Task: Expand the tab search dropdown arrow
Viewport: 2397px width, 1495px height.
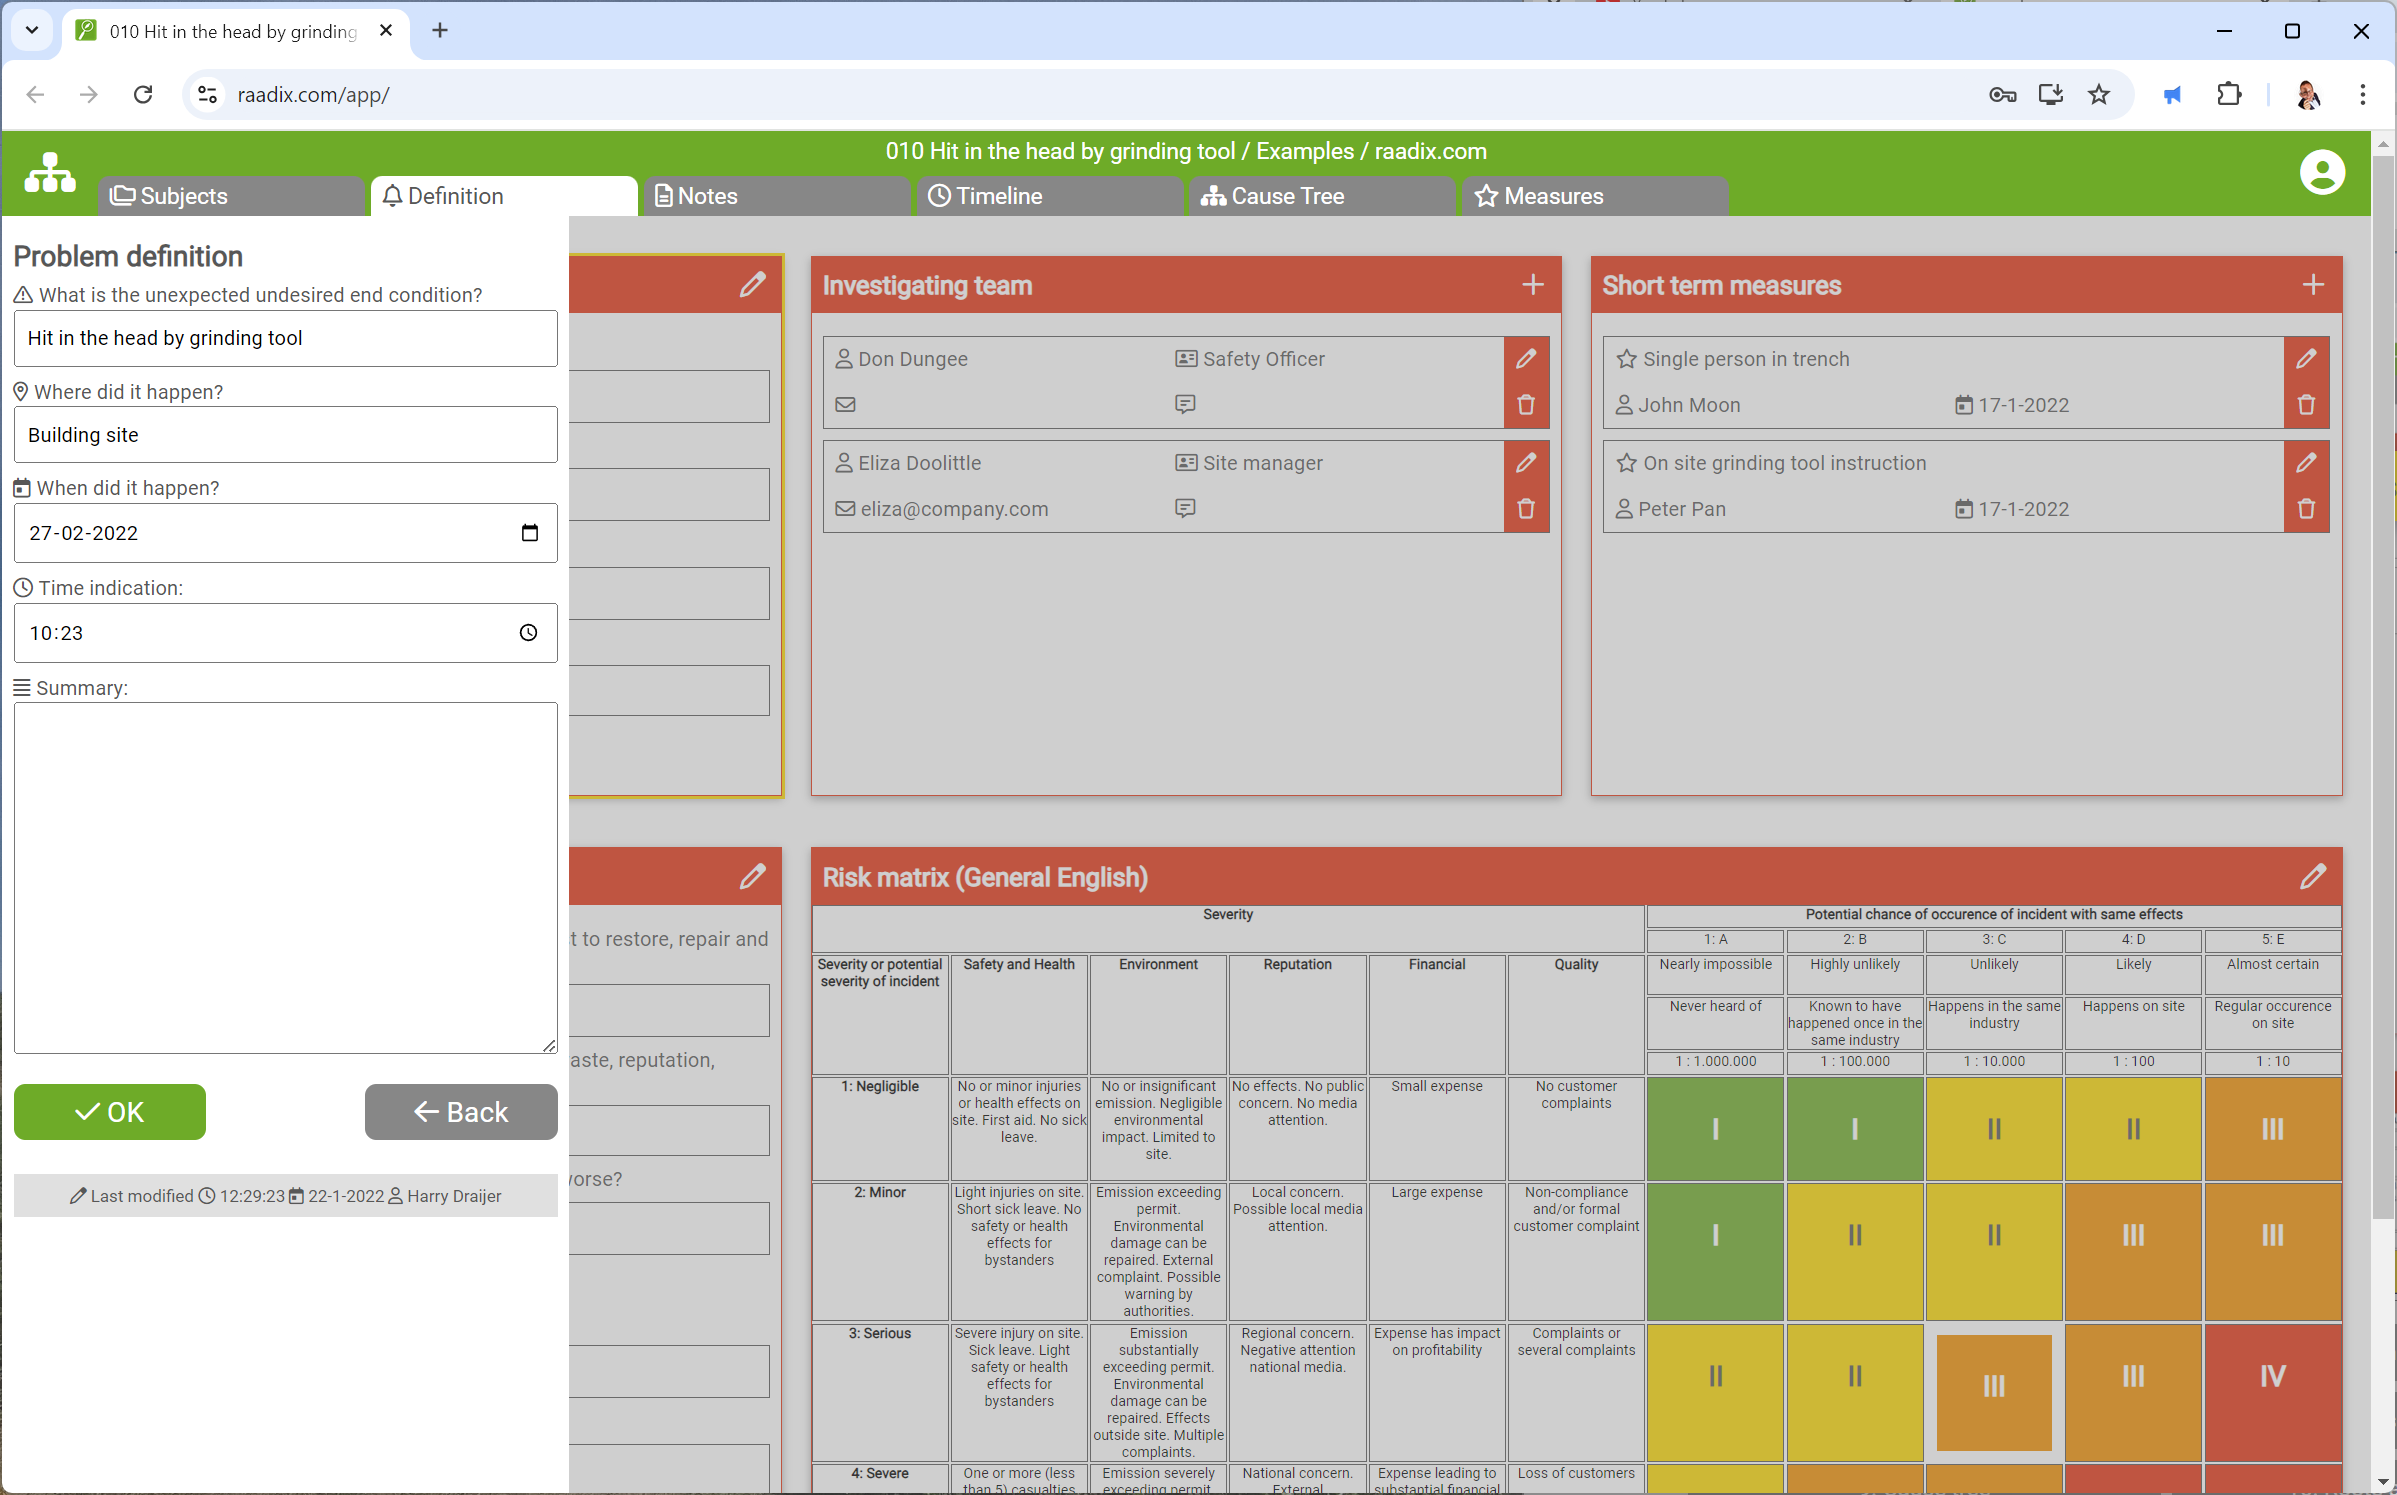Action: click(x=32, y=31)
